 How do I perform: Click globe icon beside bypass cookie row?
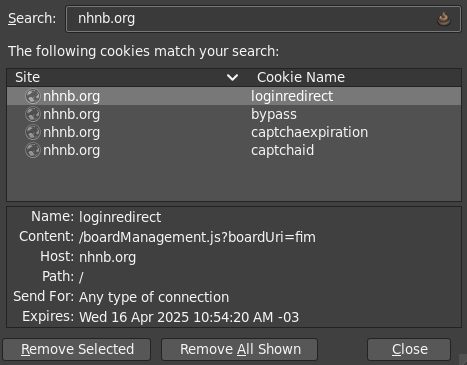[x=33, y=114]
